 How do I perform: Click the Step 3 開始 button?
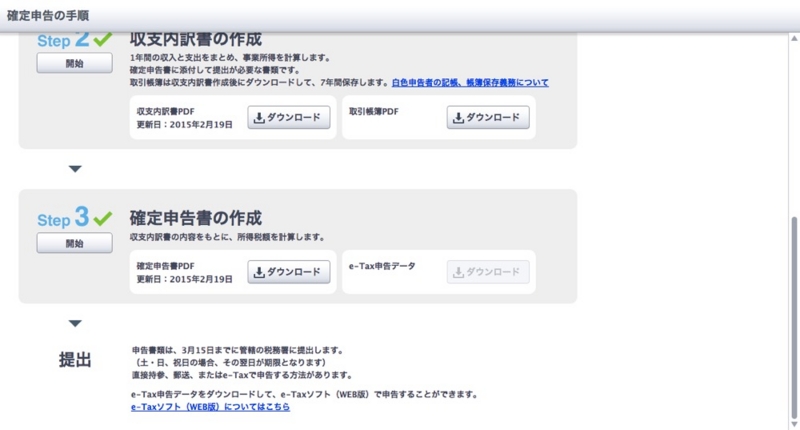[x=74, y=243]
